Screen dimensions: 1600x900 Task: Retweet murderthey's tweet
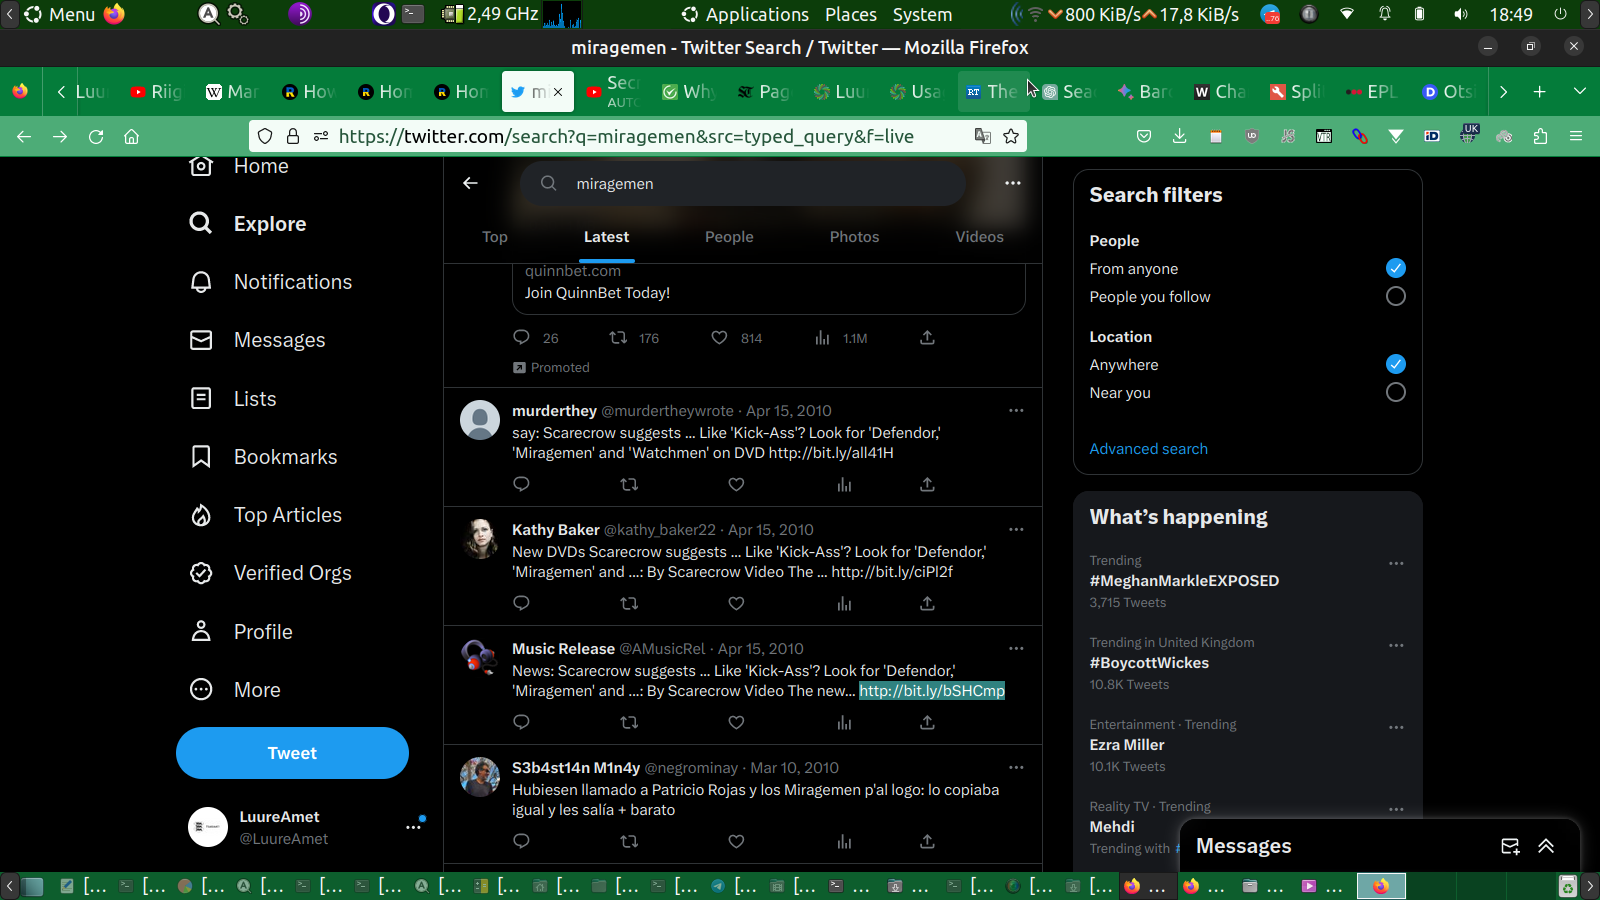(629, 484)
